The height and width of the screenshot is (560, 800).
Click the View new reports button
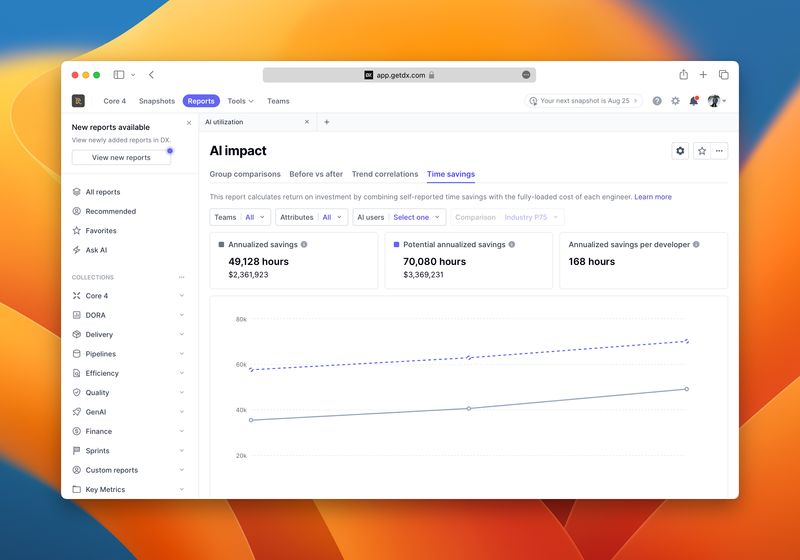click(x=121, y=157)
